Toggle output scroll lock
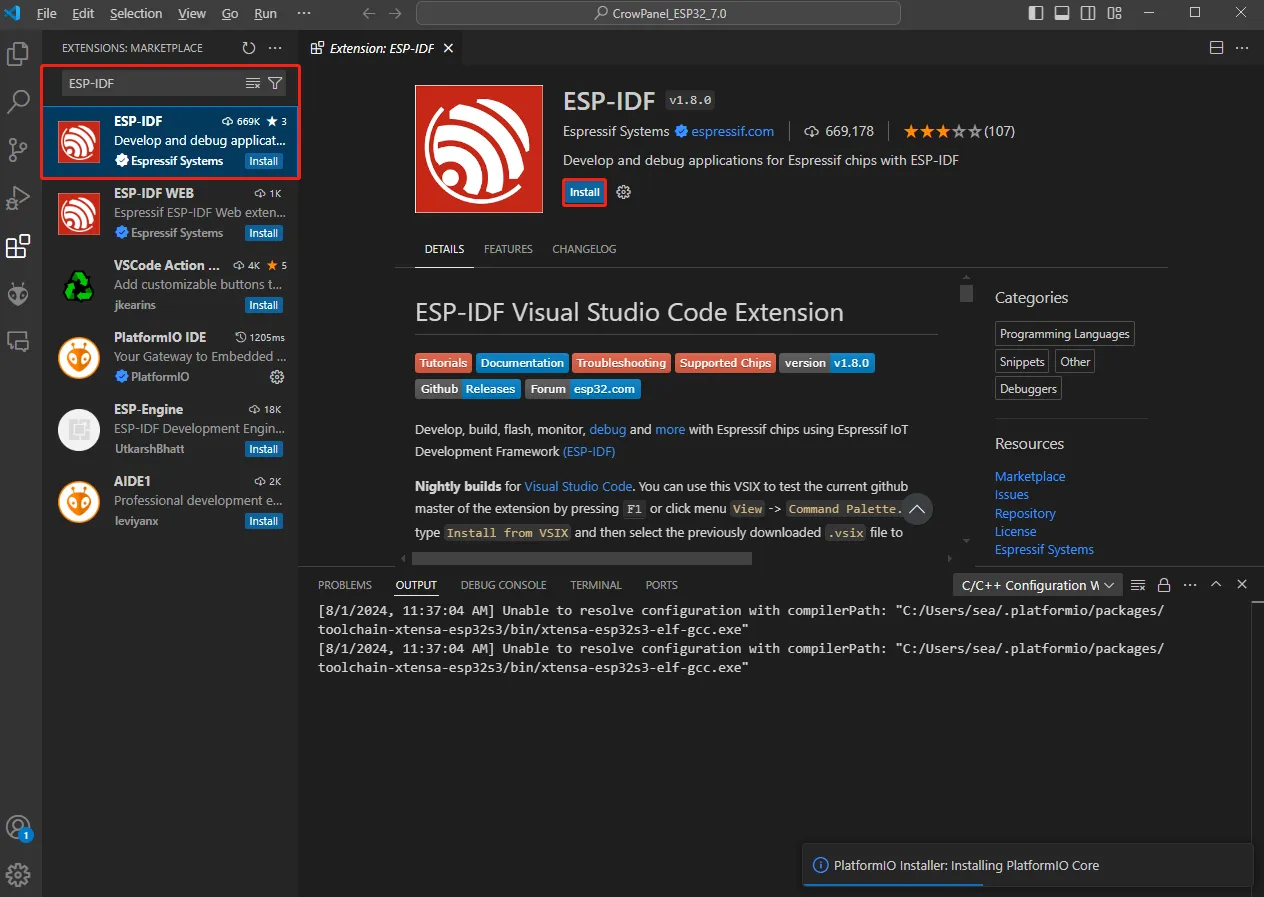This screenshot has width=1264, height=897. [1164, 585]
